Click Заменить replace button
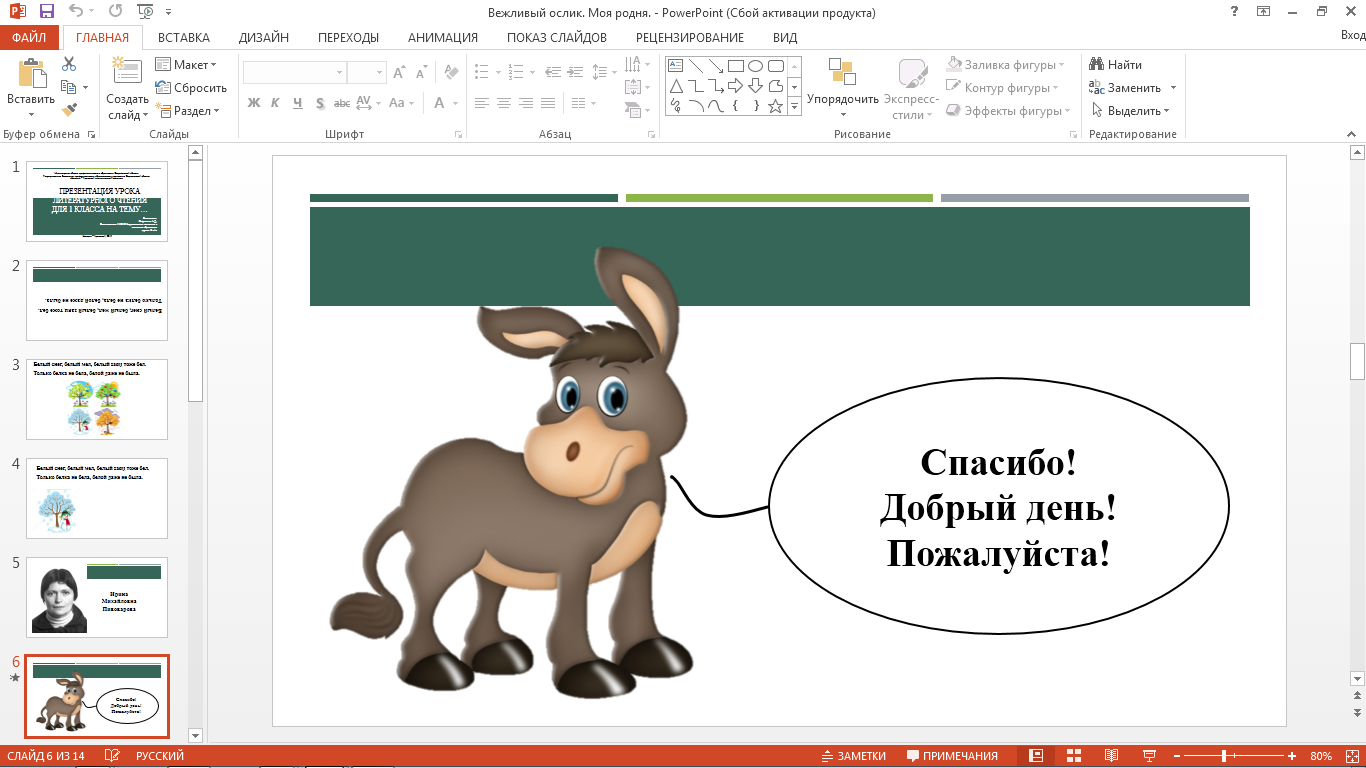Screen dimensions: 1366x768 pos(1126,88)
